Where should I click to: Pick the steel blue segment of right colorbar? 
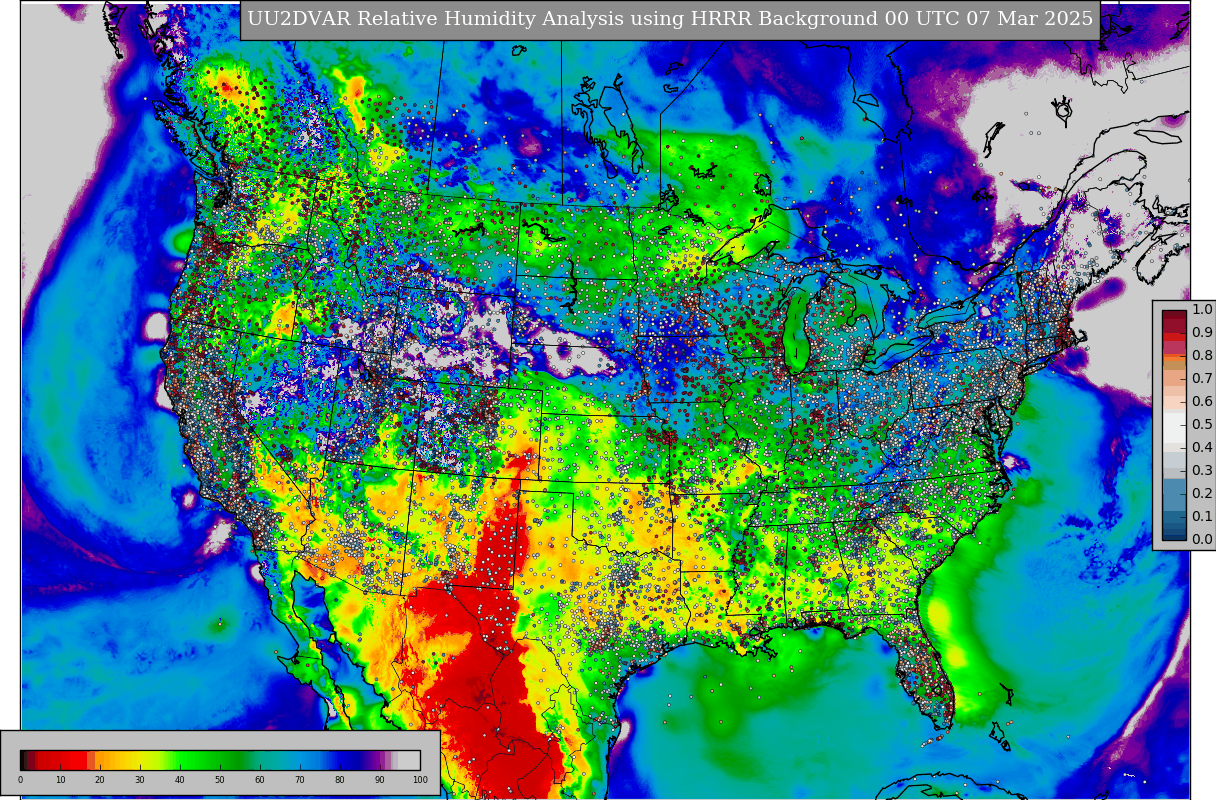(1174, 495)
